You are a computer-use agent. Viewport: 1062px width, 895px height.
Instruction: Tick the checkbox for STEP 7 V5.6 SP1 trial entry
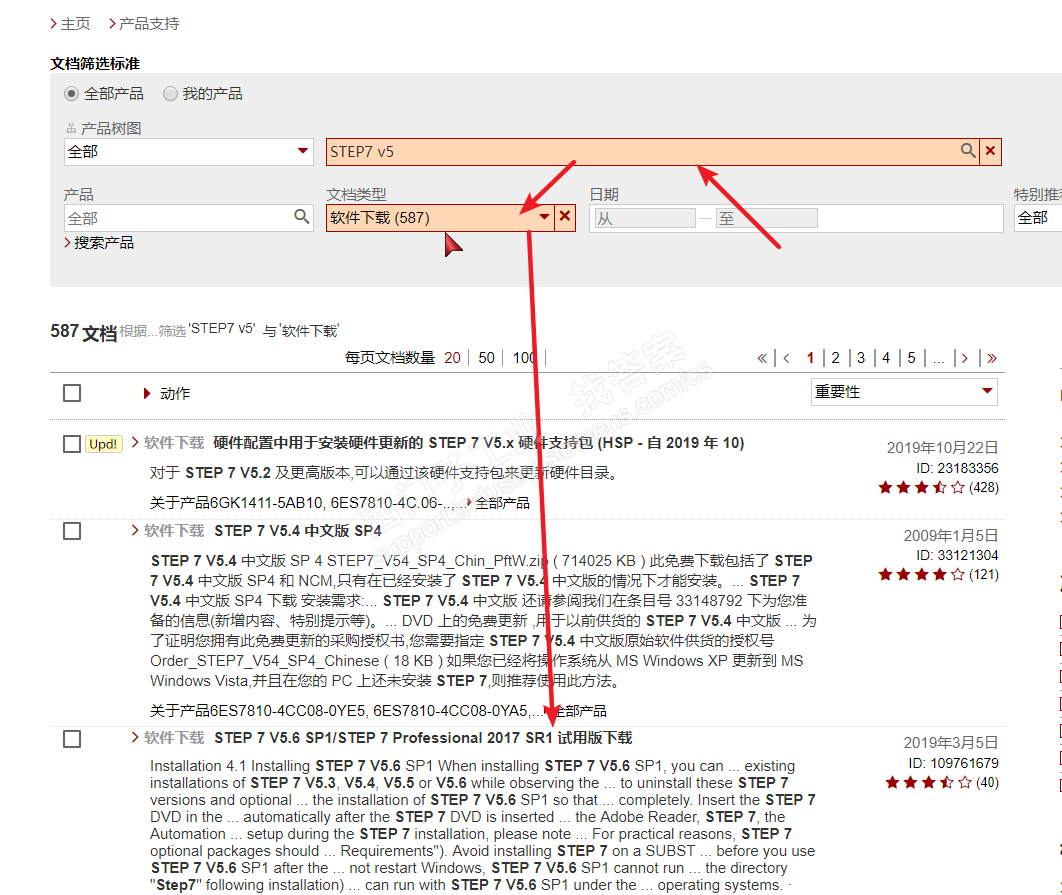(72, 738)
